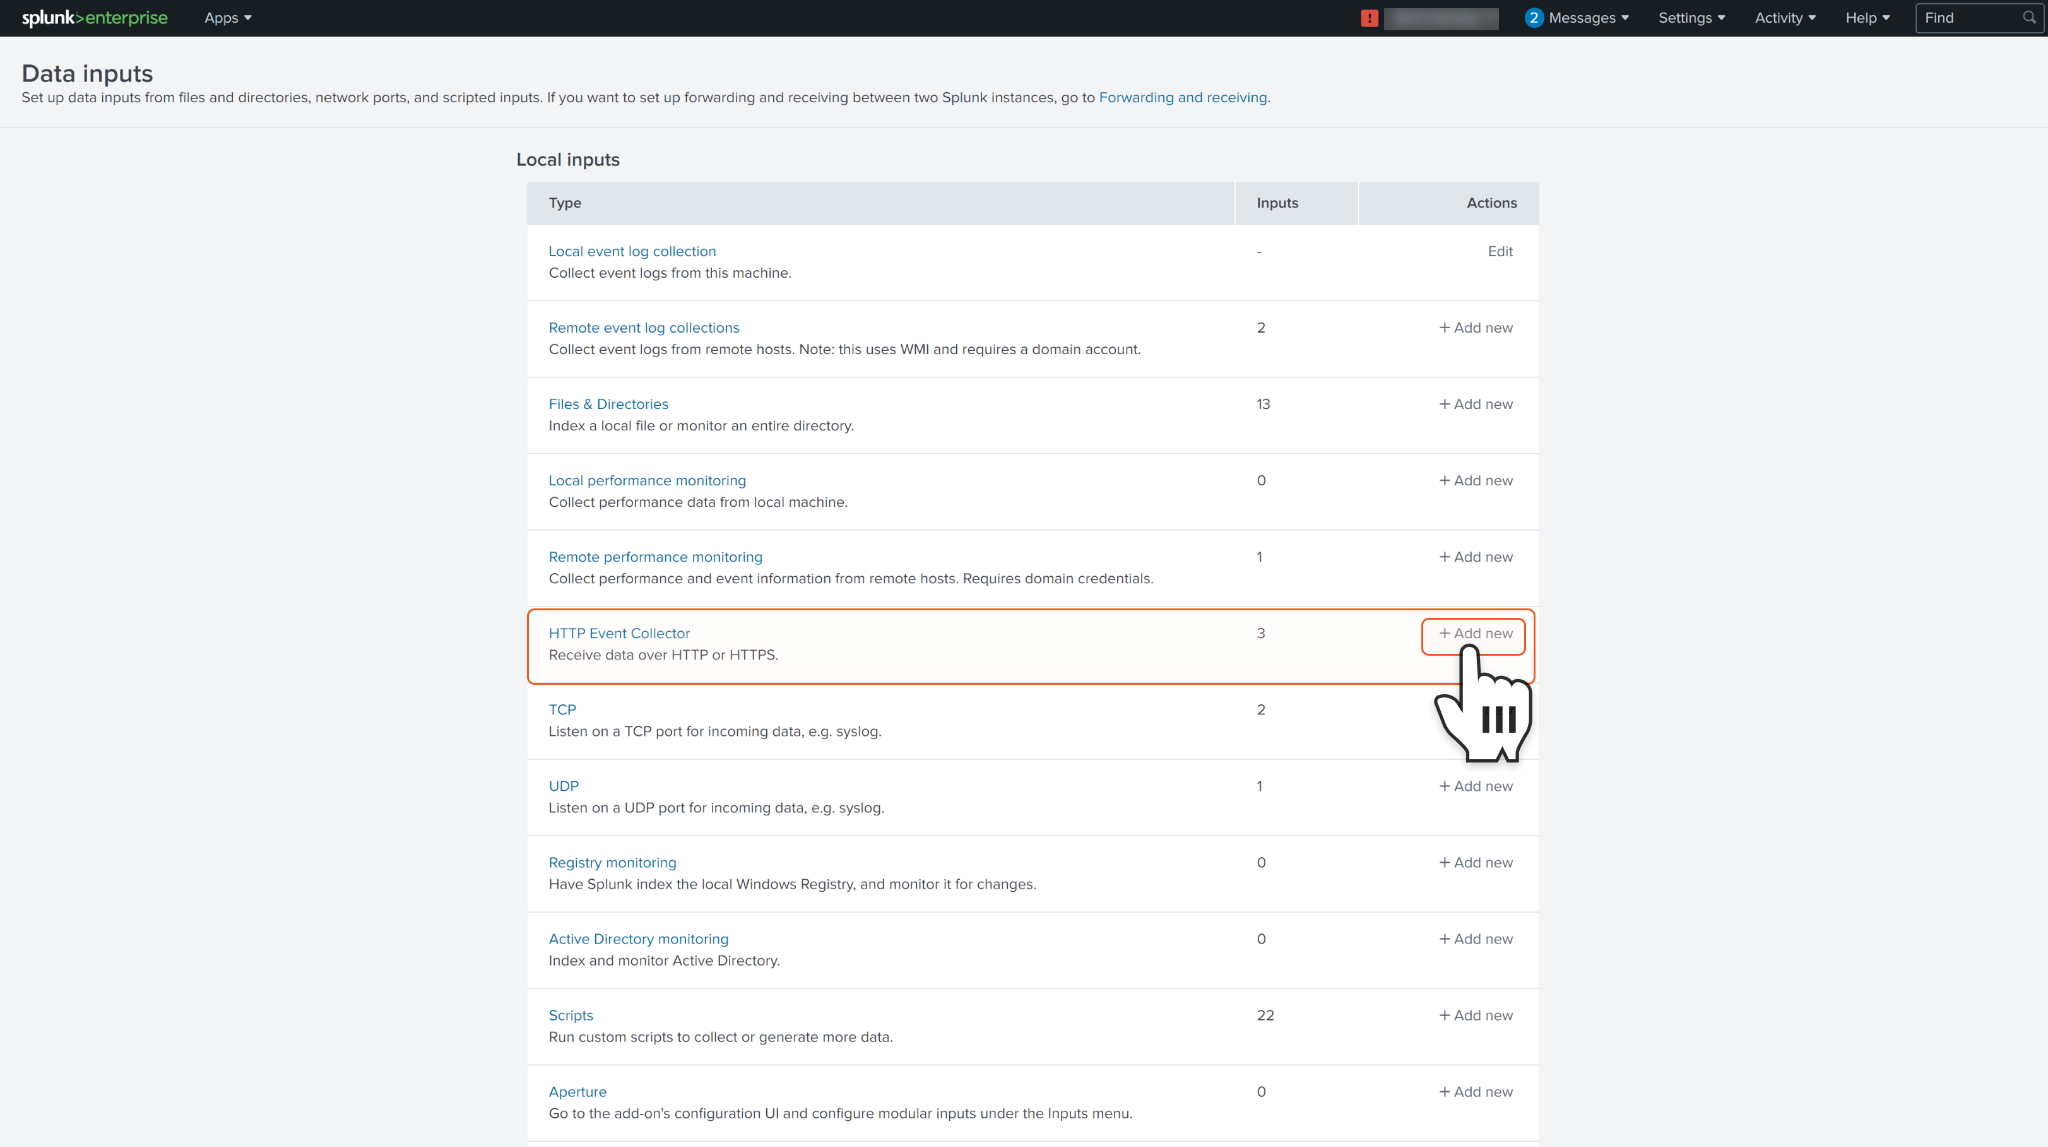2048x1147 pixels.
Task: Expand the Messages dropdown
Action: 1589,18
